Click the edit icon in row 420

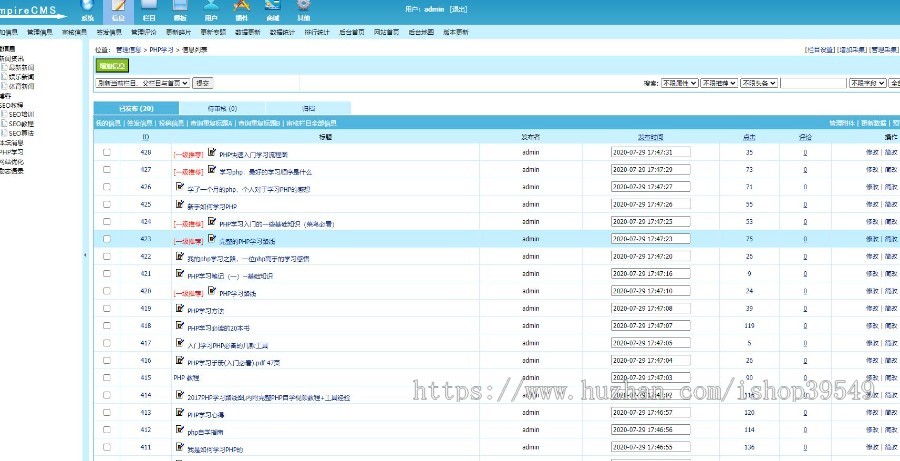pos(212,290)
